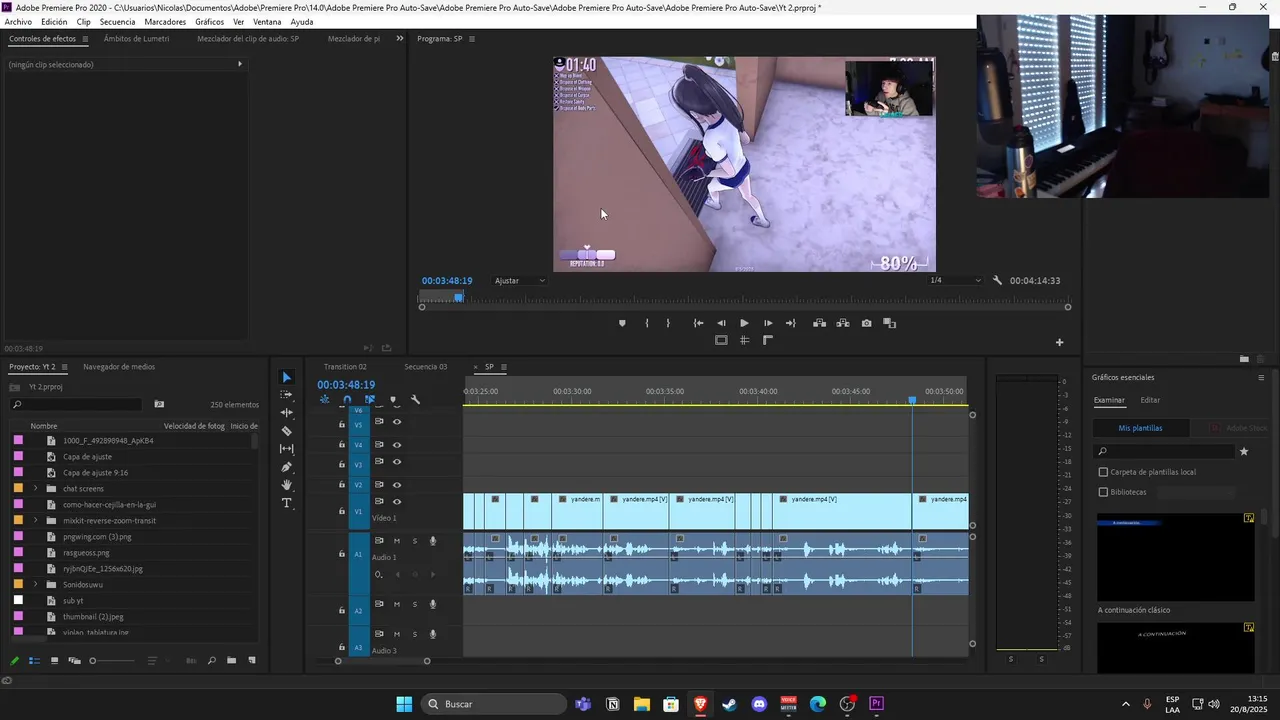Select Mis plantillas button
Screen dimensions: 1280x720
(1140, 428)
